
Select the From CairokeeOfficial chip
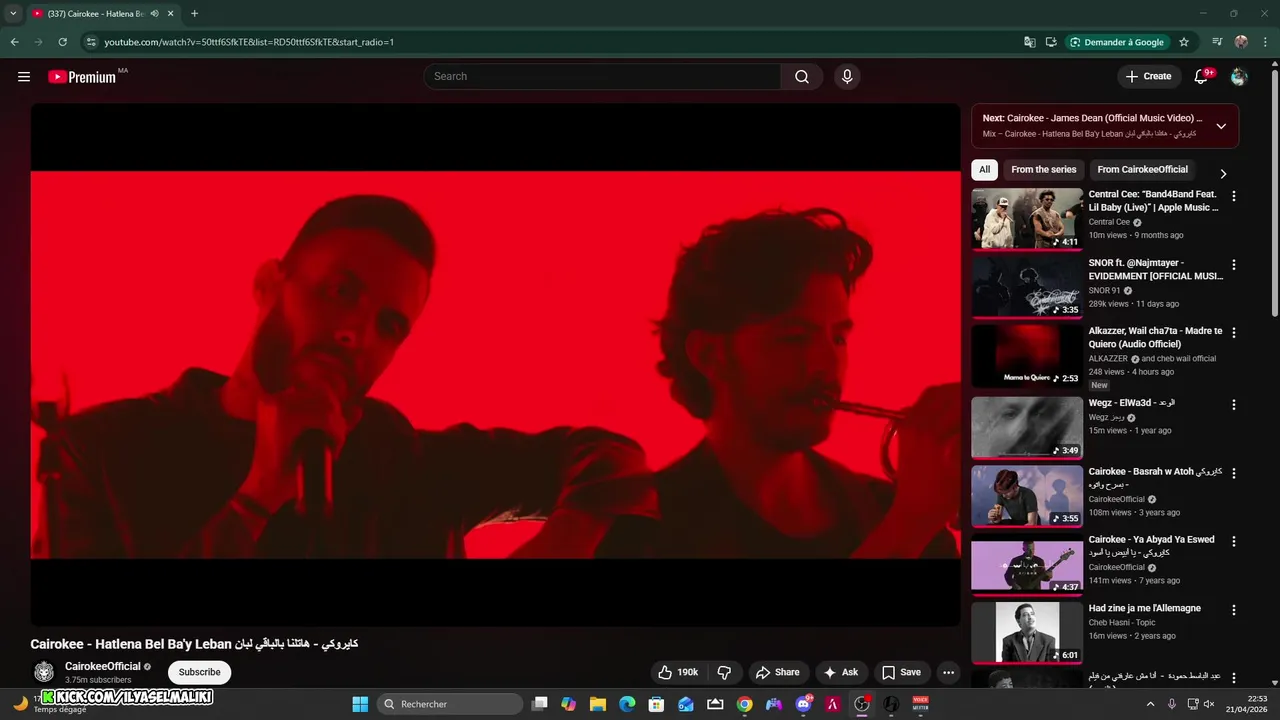click(x=1142, y=169)
